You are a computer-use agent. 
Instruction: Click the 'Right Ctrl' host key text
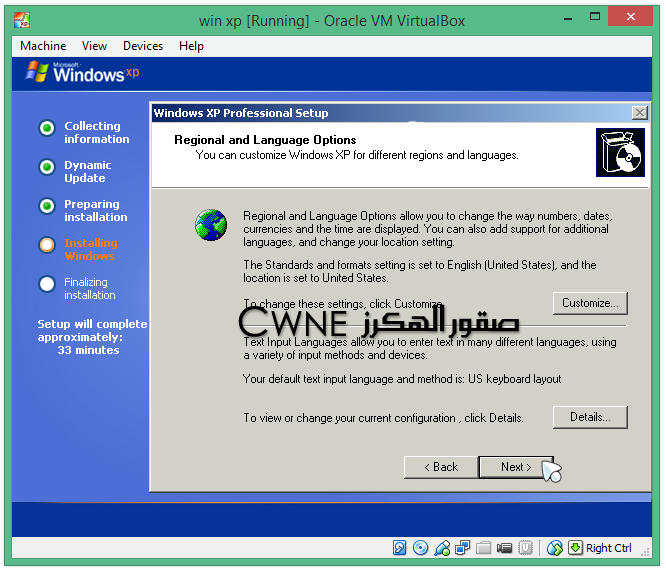pyautogui.click(x=609, y=548)
